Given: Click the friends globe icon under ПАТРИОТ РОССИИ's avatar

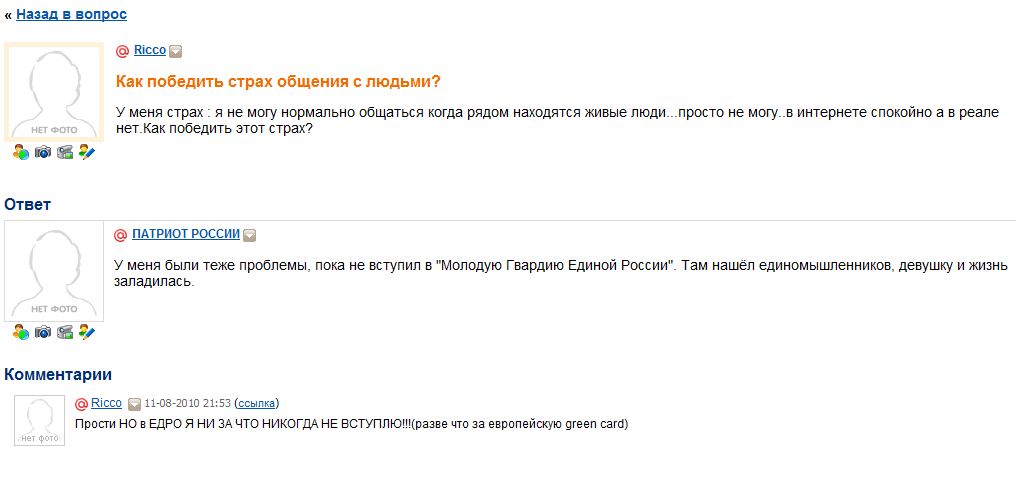Looking at the screenshot, I should (x=20, y=332).
